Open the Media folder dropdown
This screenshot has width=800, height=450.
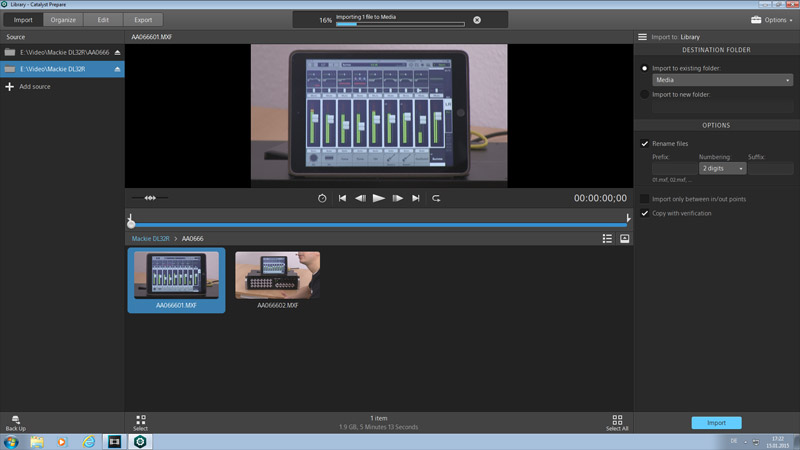click(x=722, y=79)
